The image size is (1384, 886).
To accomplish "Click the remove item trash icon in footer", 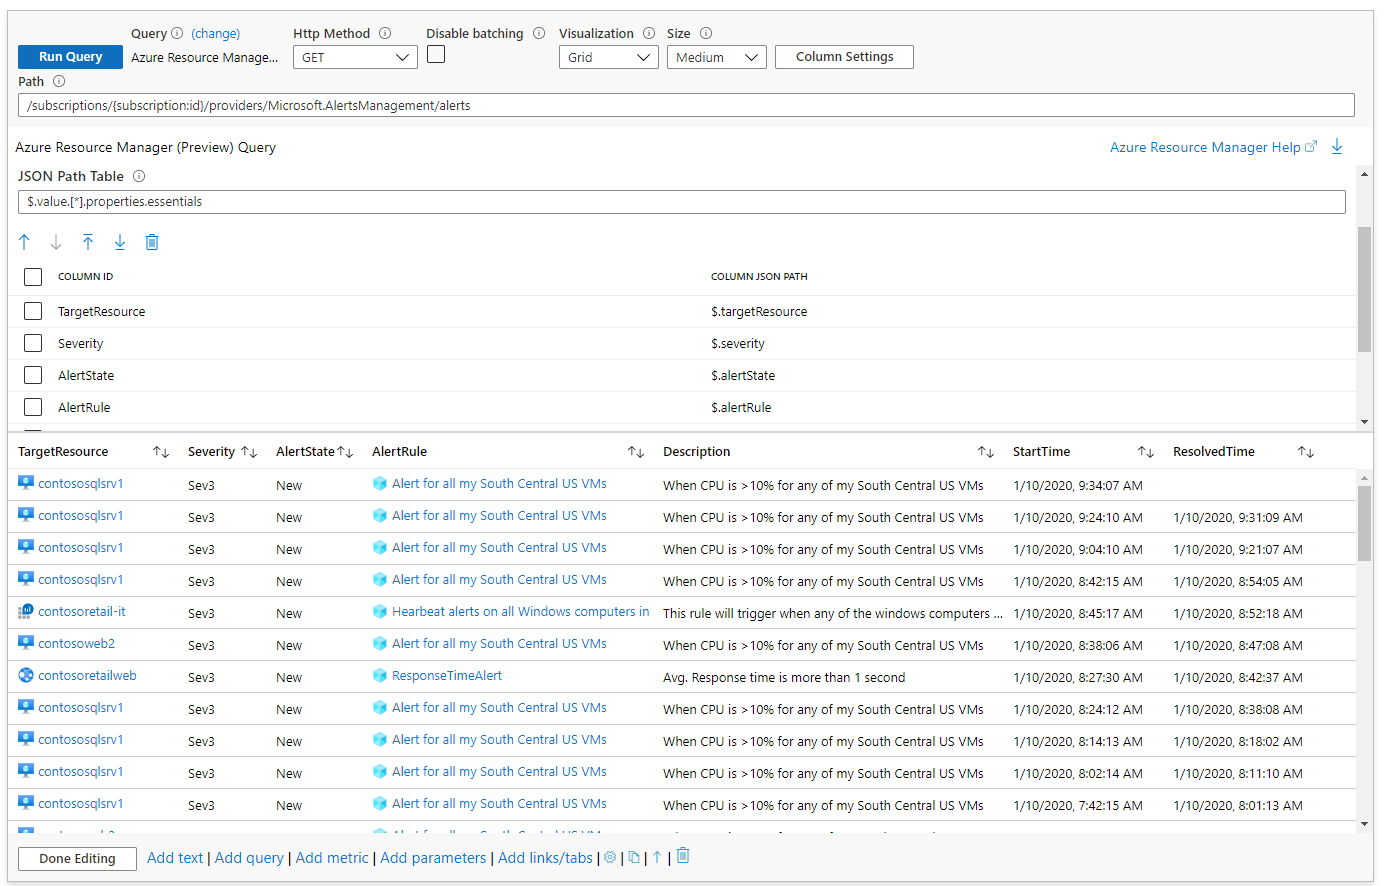I will pyautogui.click(x=683, y=856).
